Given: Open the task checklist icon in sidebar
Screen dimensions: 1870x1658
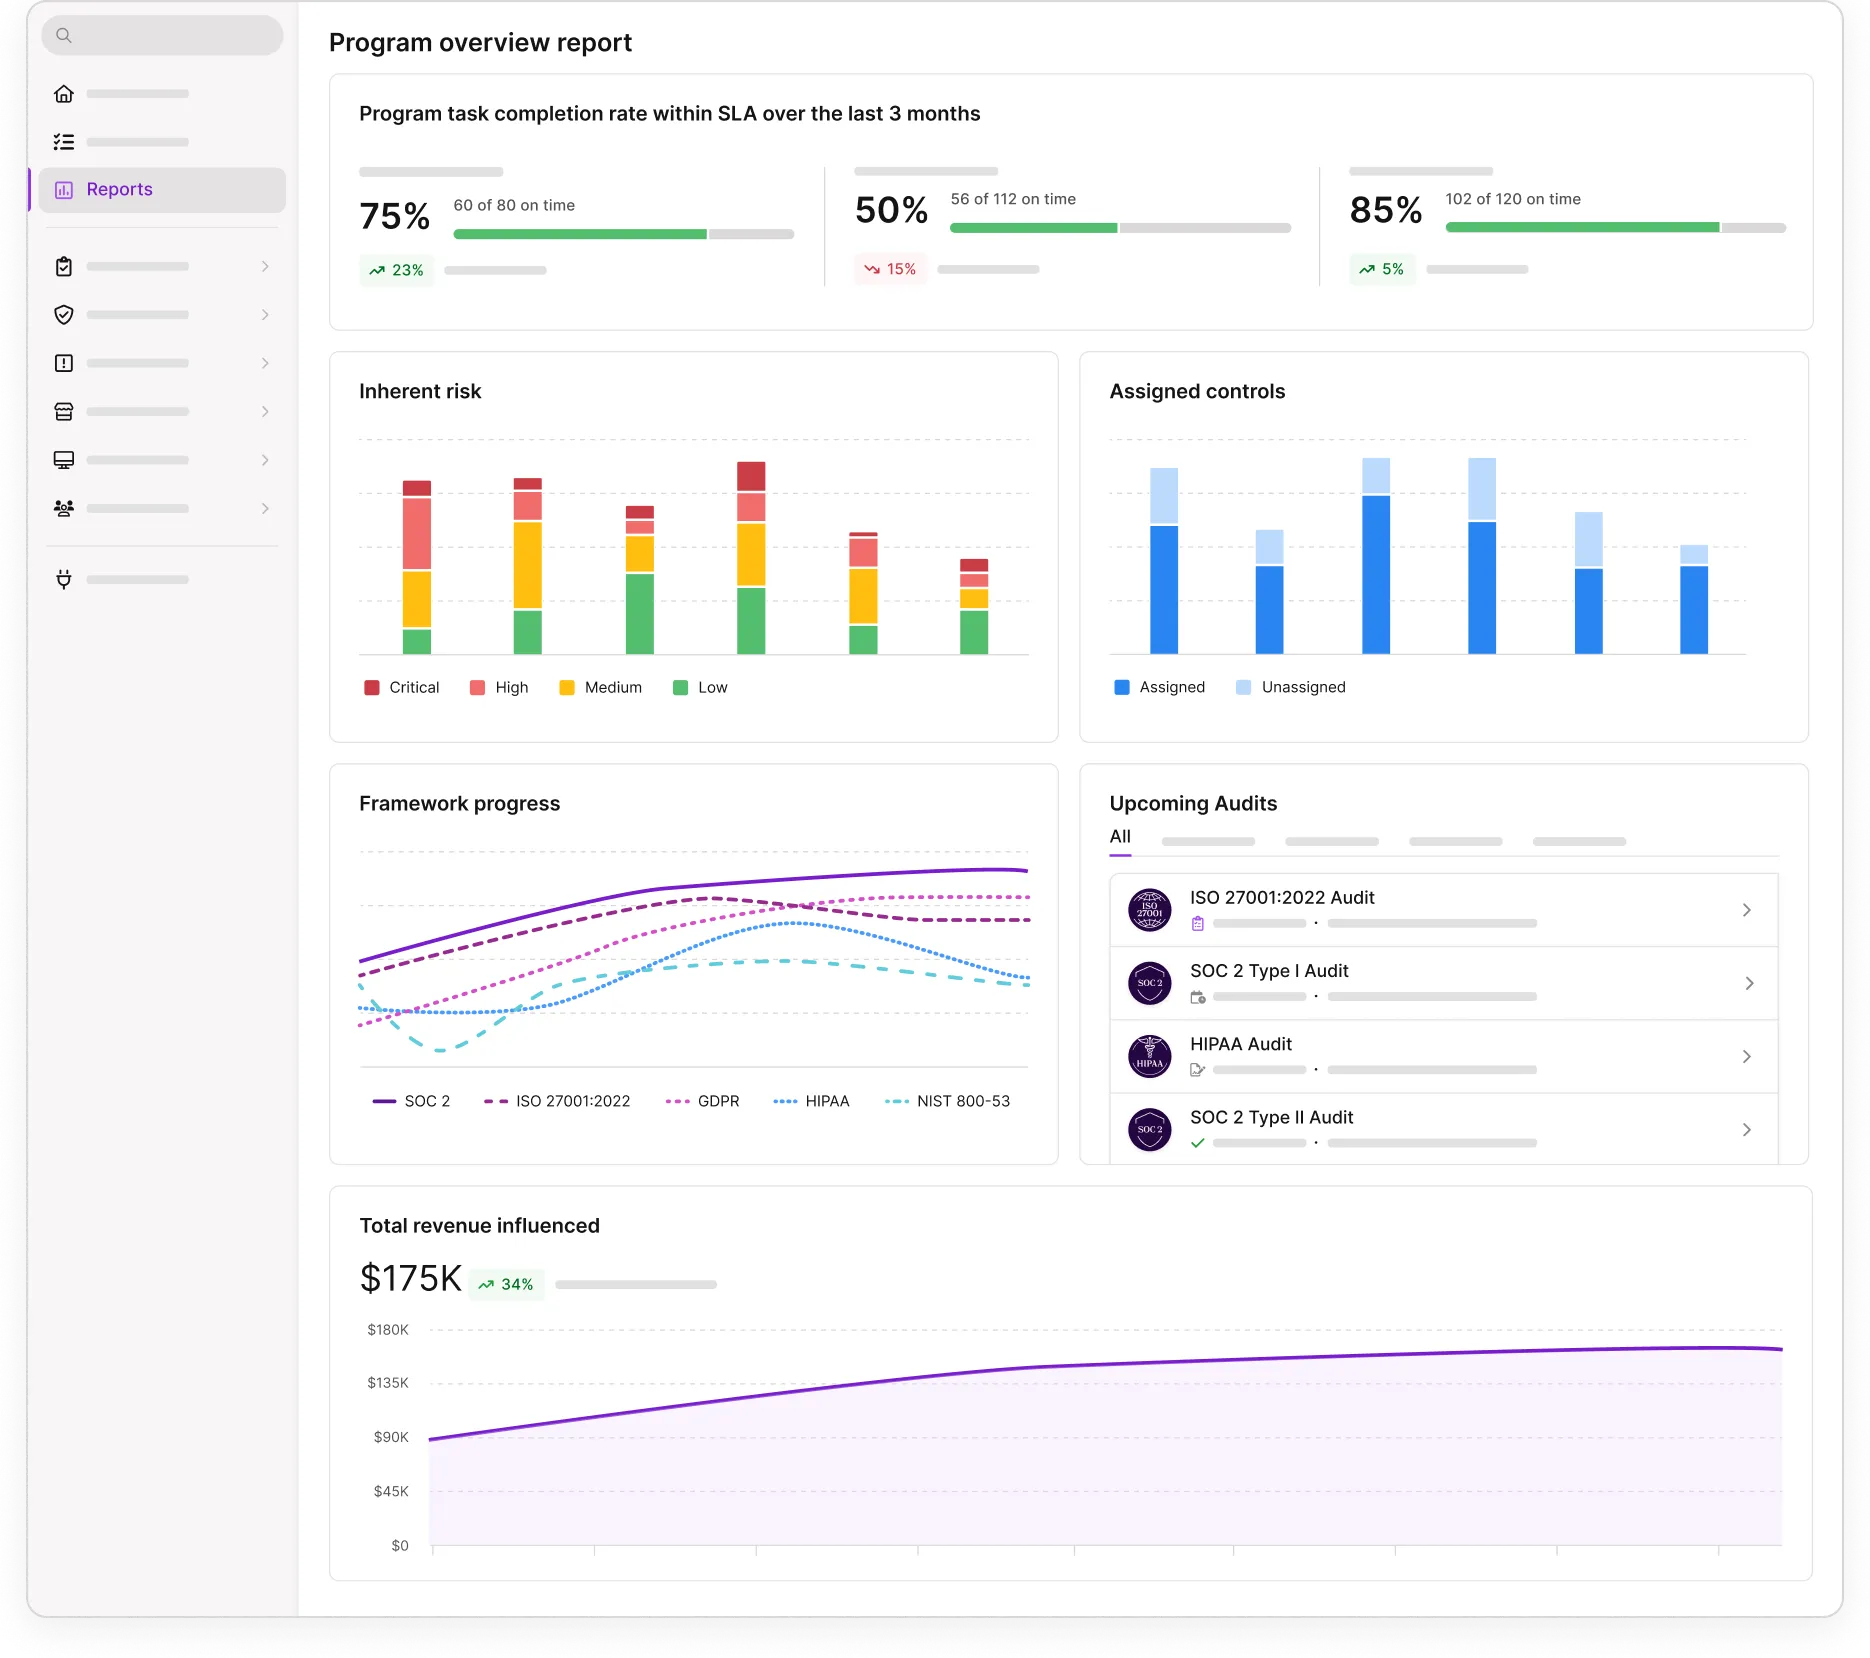Looking at the screenshot, I should coord(64,142).
